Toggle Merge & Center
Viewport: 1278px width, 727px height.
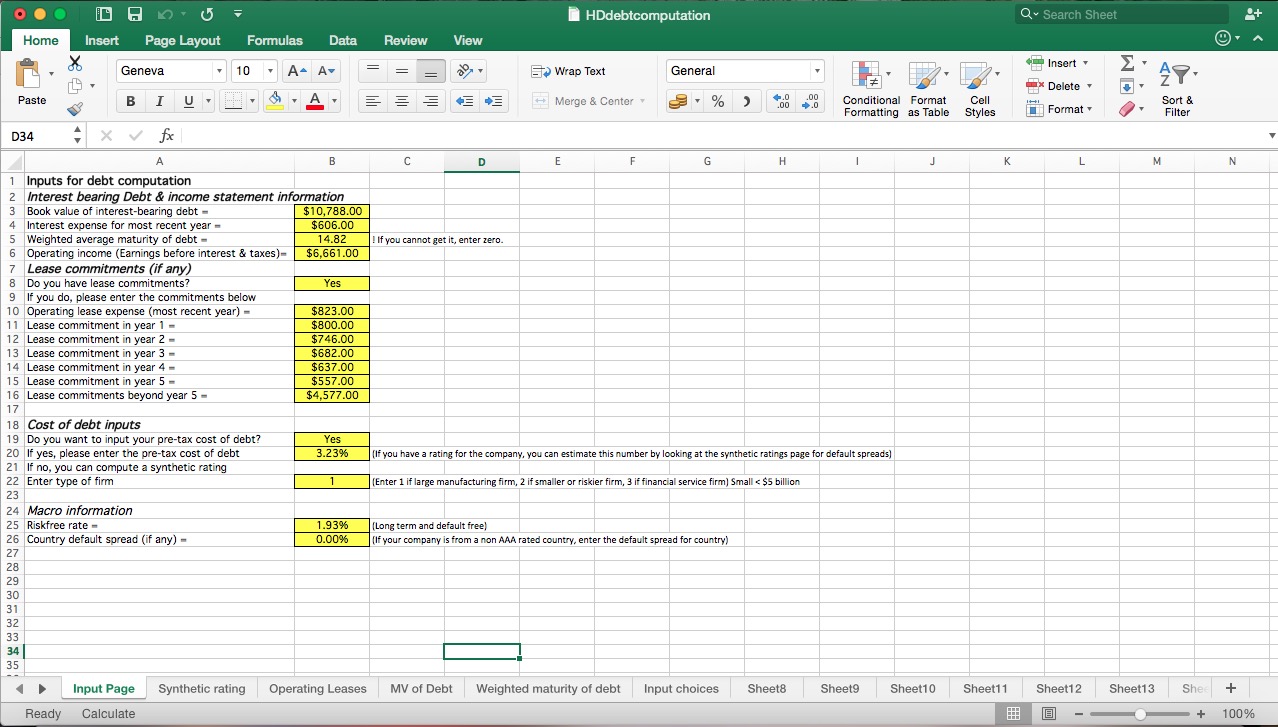pos(588,100)
